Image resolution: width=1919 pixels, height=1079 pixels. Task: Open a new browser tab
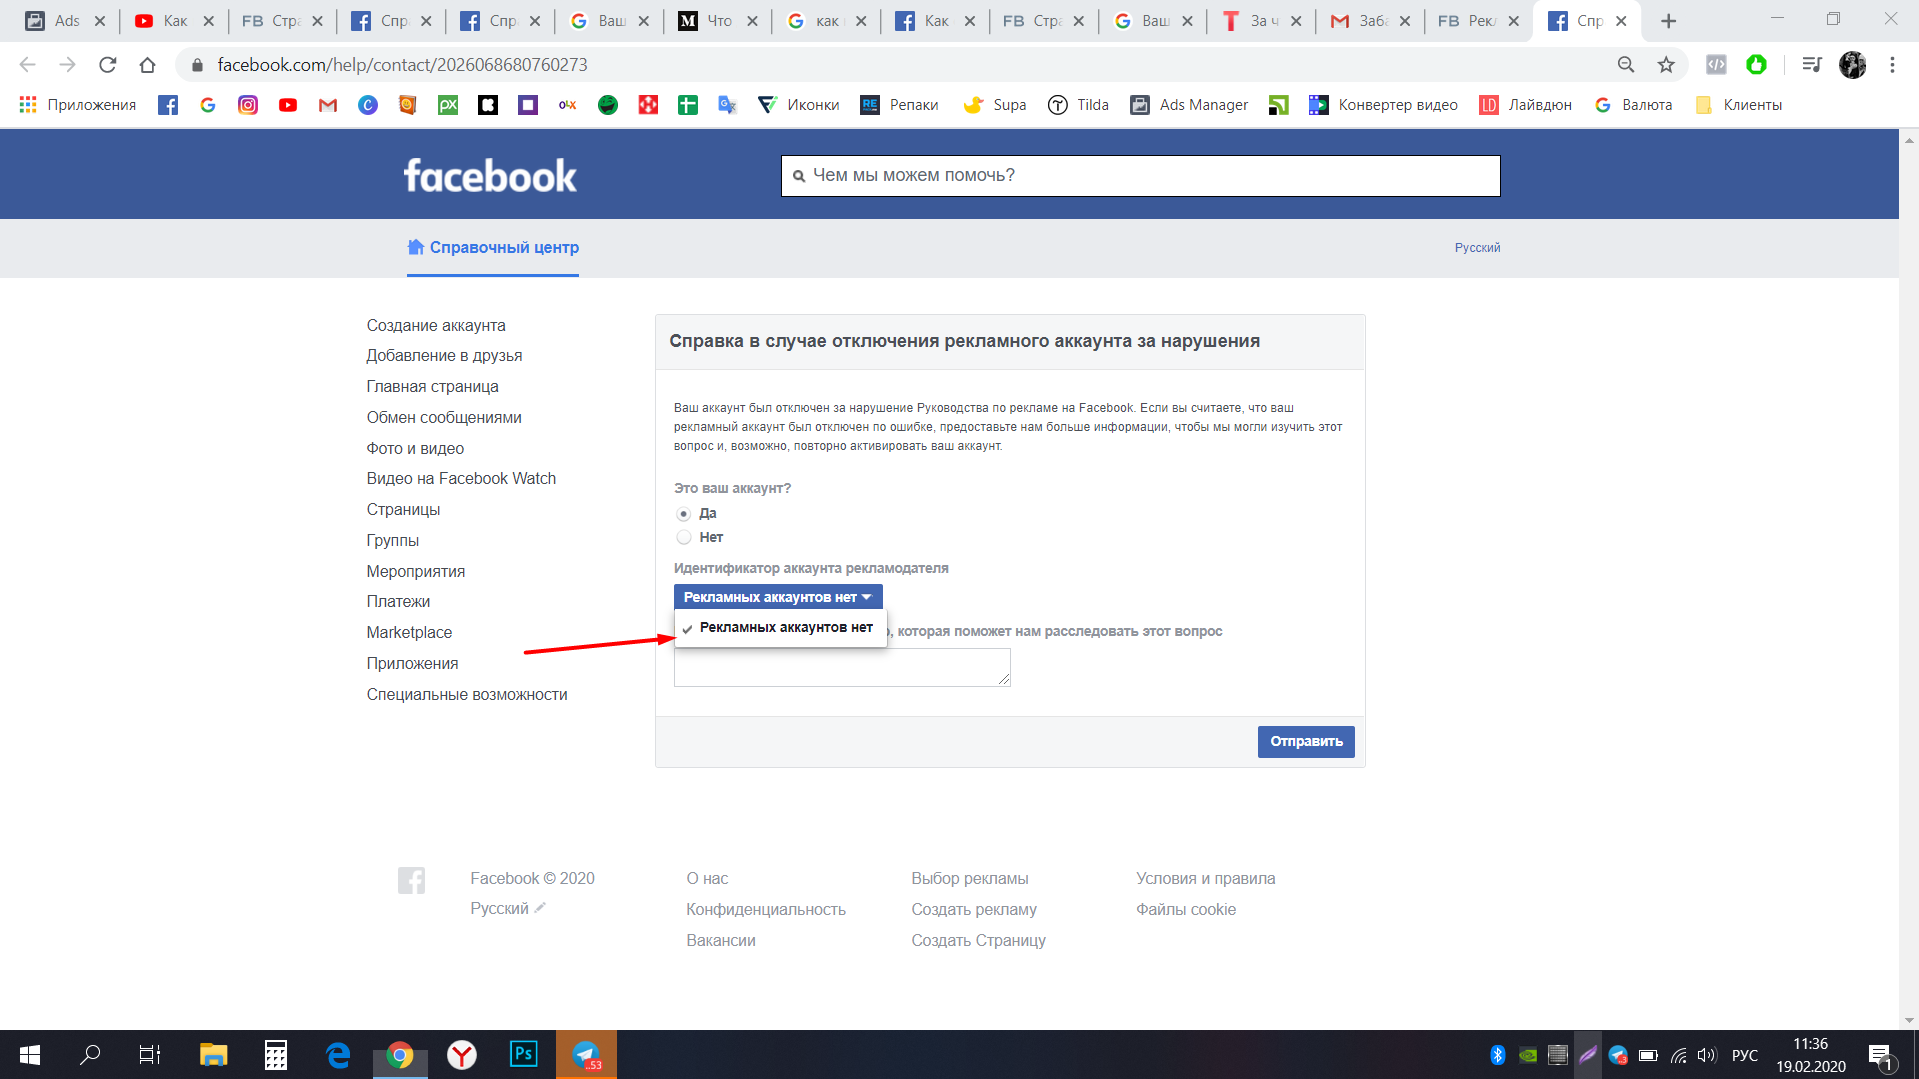(x=1668, y=21)
